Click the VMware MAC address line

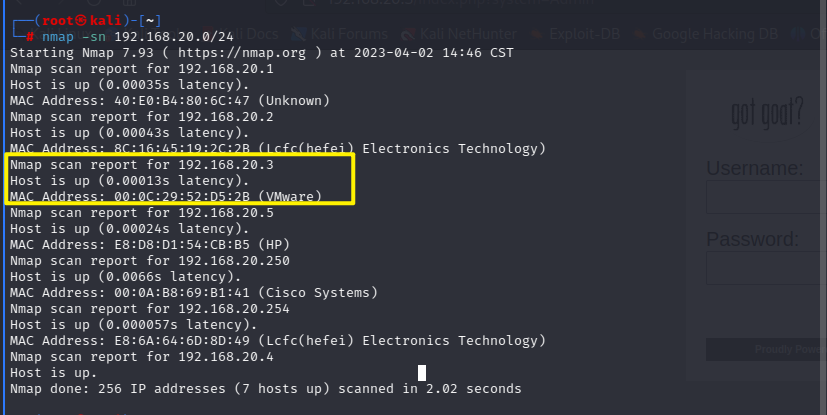tap(165, 196)
